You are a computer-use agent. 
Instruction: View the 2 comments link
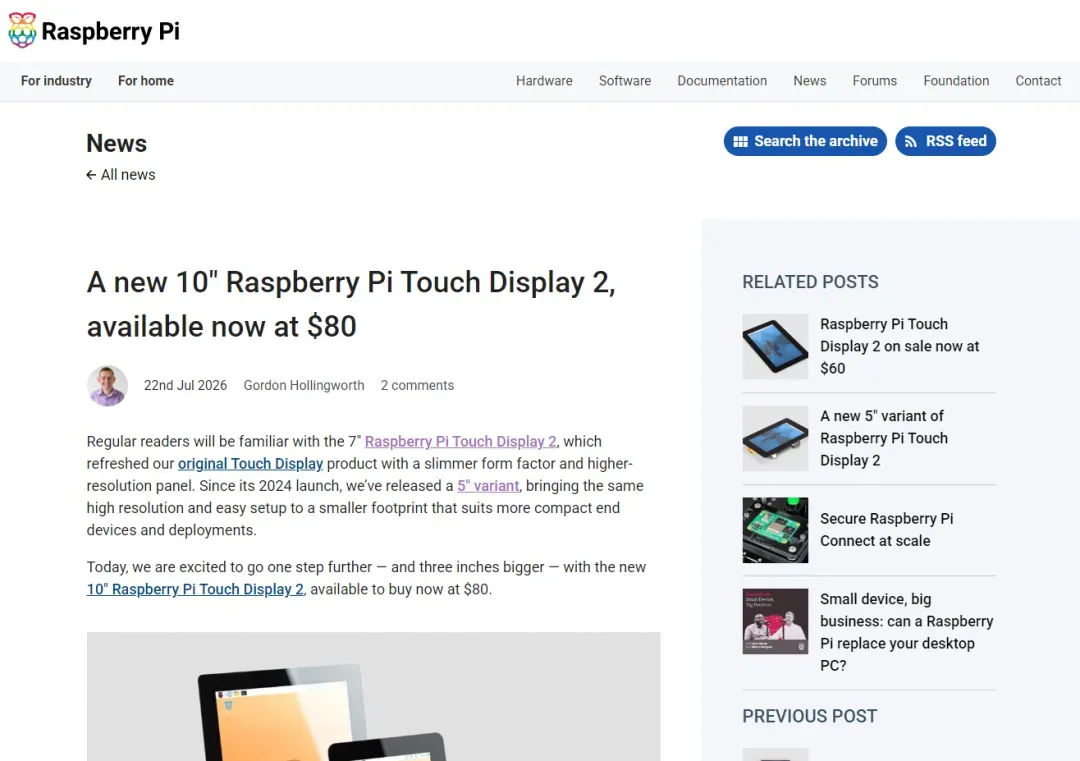tap(417, 386)
